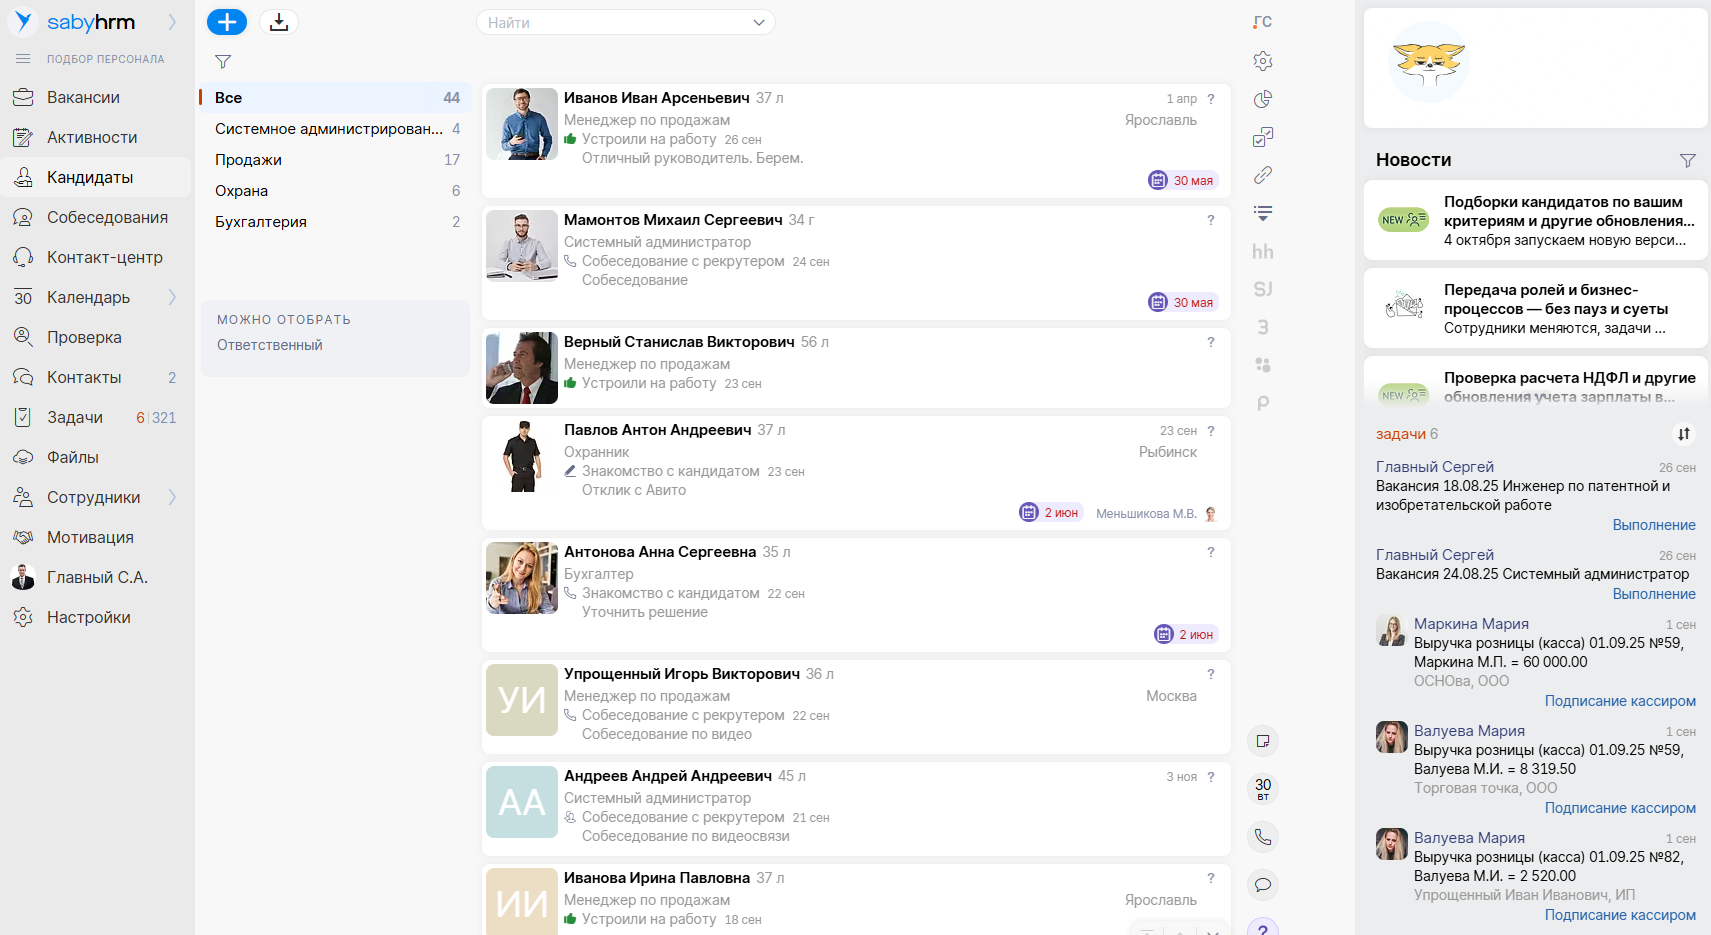Click the link chain icon
This screenshot has height=935, width=1711.
pos(1263,175)
